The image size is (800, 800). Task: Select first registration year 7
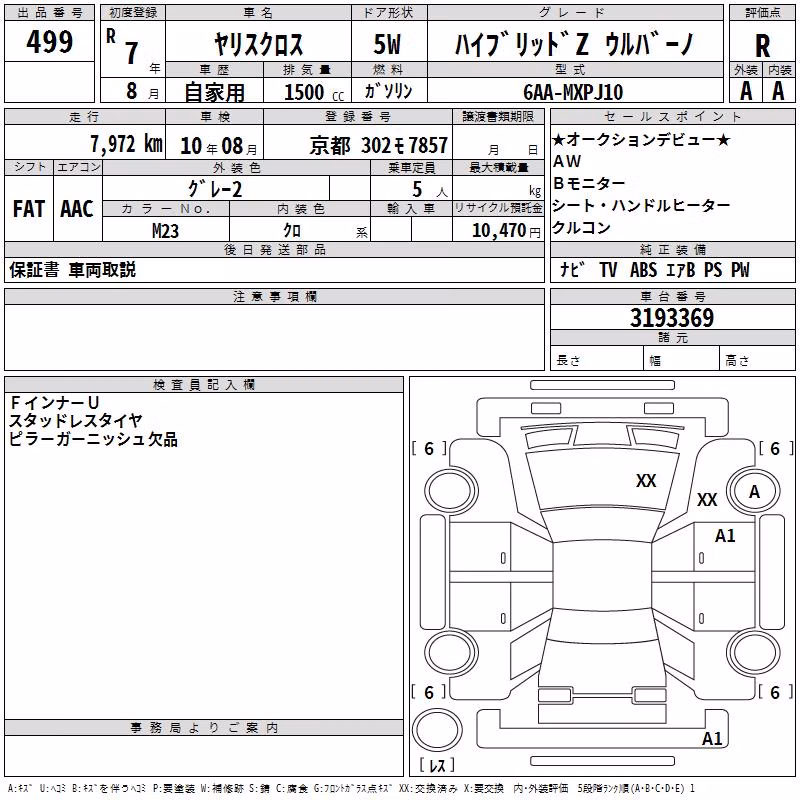click(x=132, y=53)
